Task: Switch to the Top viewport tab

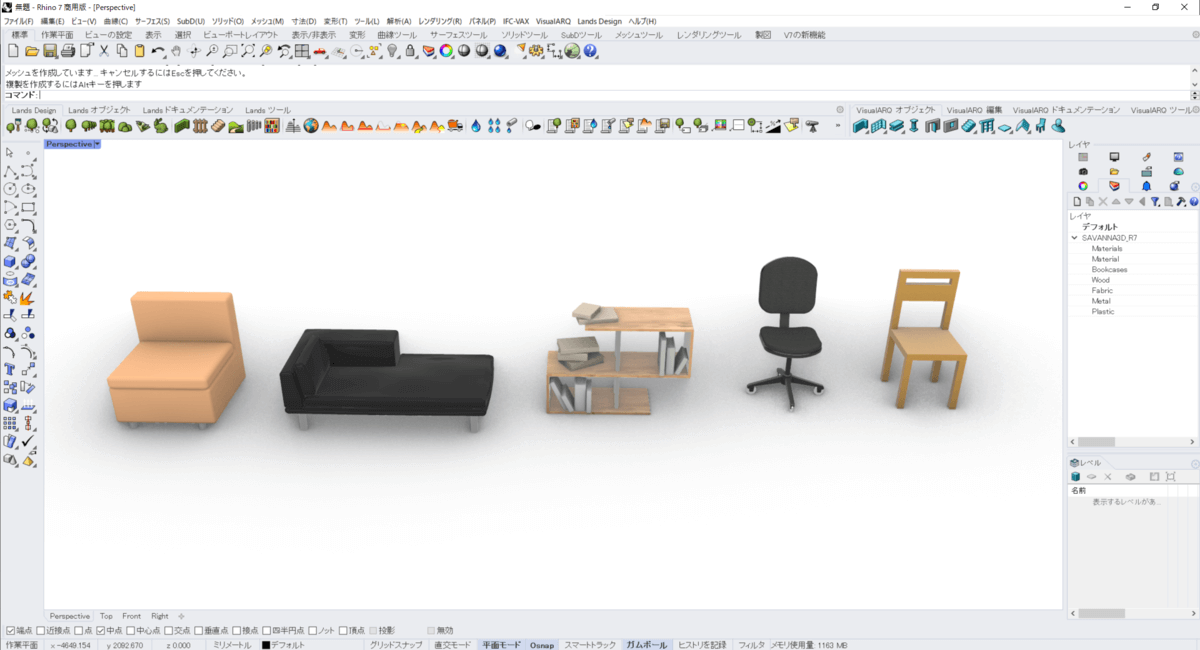Action: (x=106, y=616)
